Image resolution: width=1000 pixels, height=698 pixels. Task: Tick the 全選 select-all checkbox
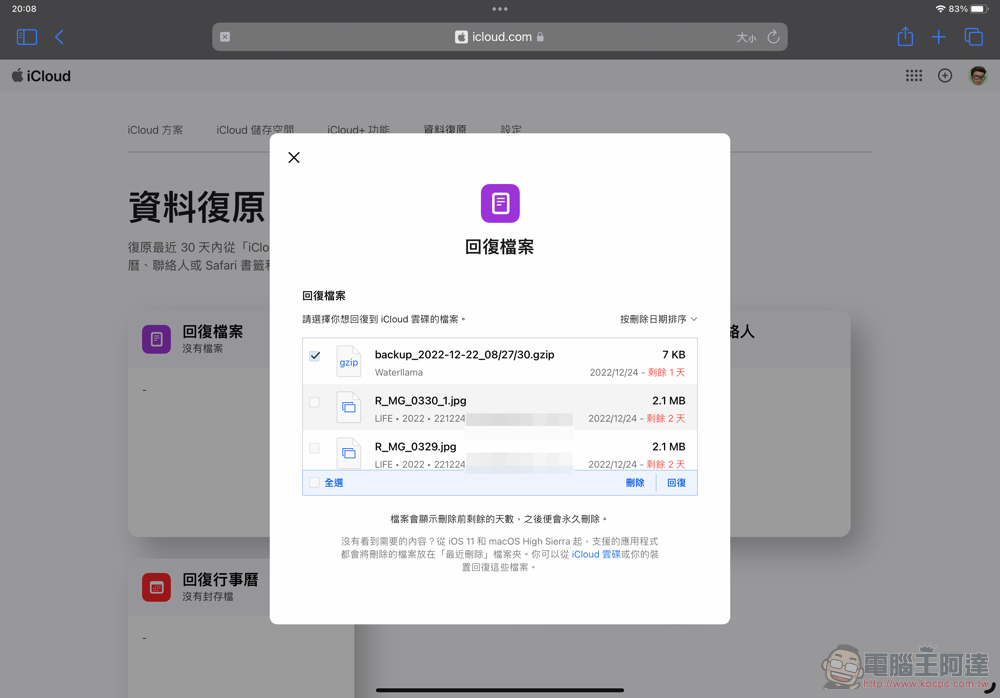coord(315,483)
